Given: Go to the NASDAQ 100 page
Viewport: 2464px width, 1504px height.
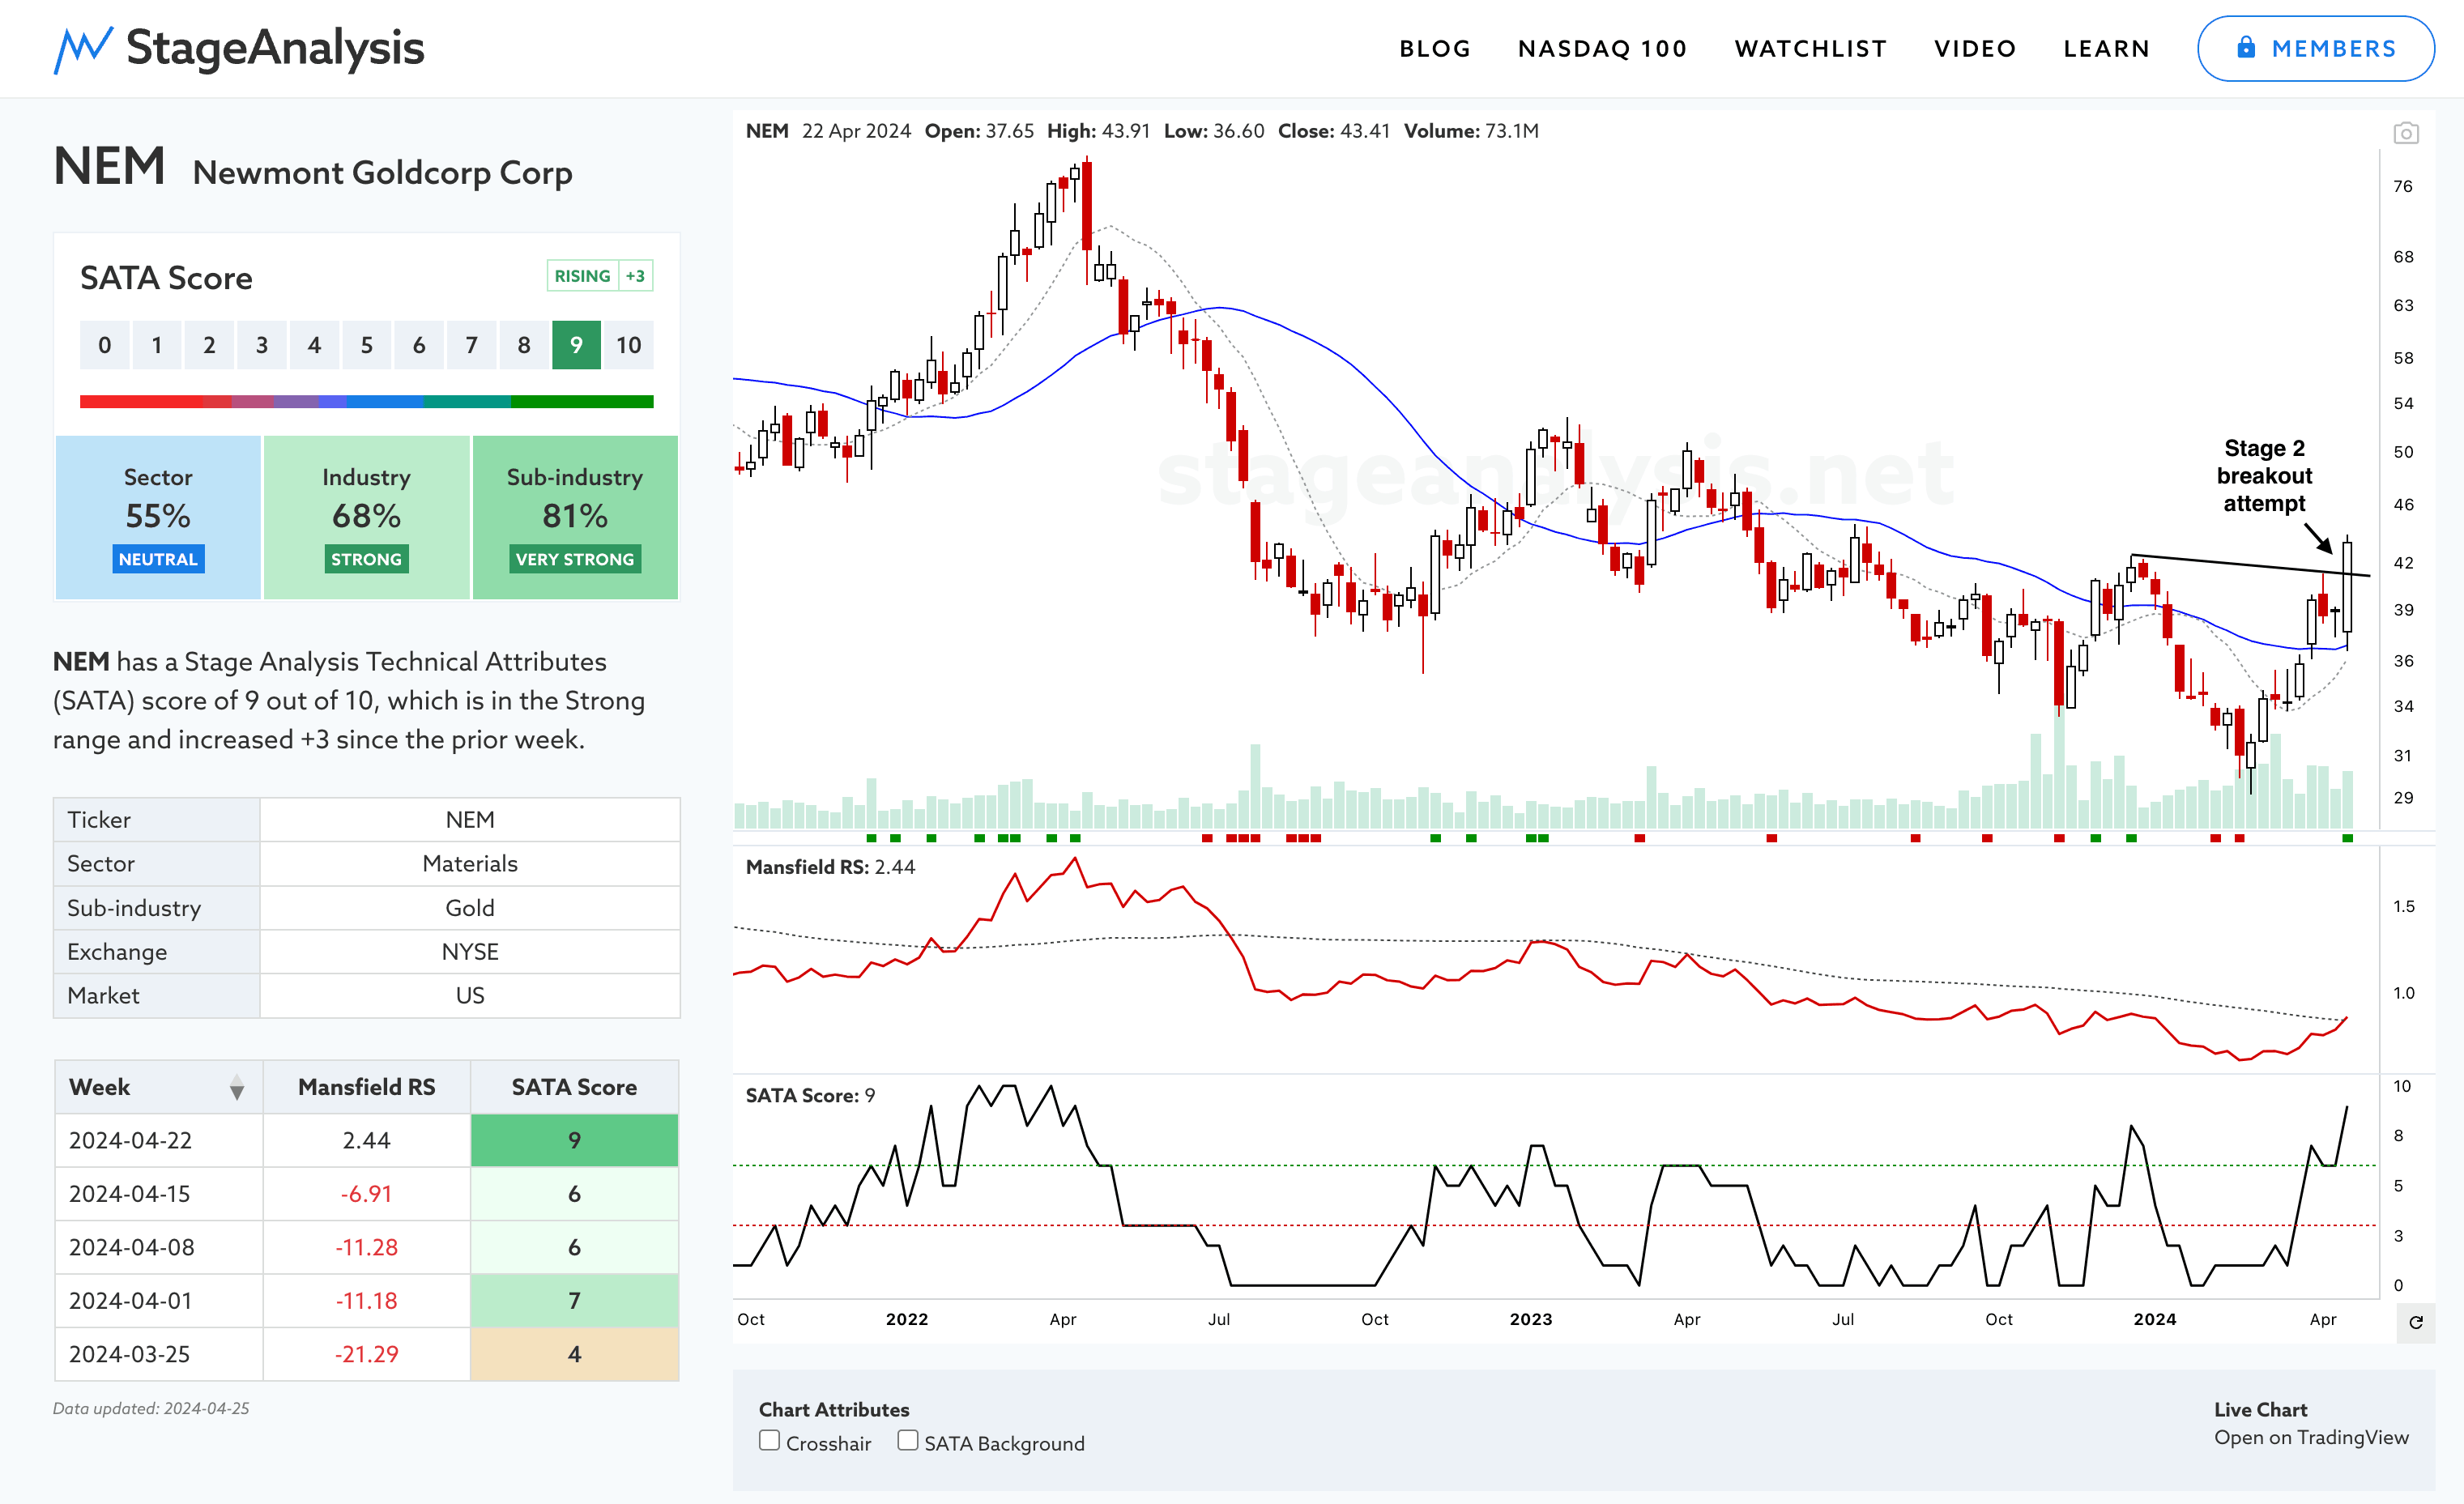Looking at the screenshot, I should [x=1602, y=49].
